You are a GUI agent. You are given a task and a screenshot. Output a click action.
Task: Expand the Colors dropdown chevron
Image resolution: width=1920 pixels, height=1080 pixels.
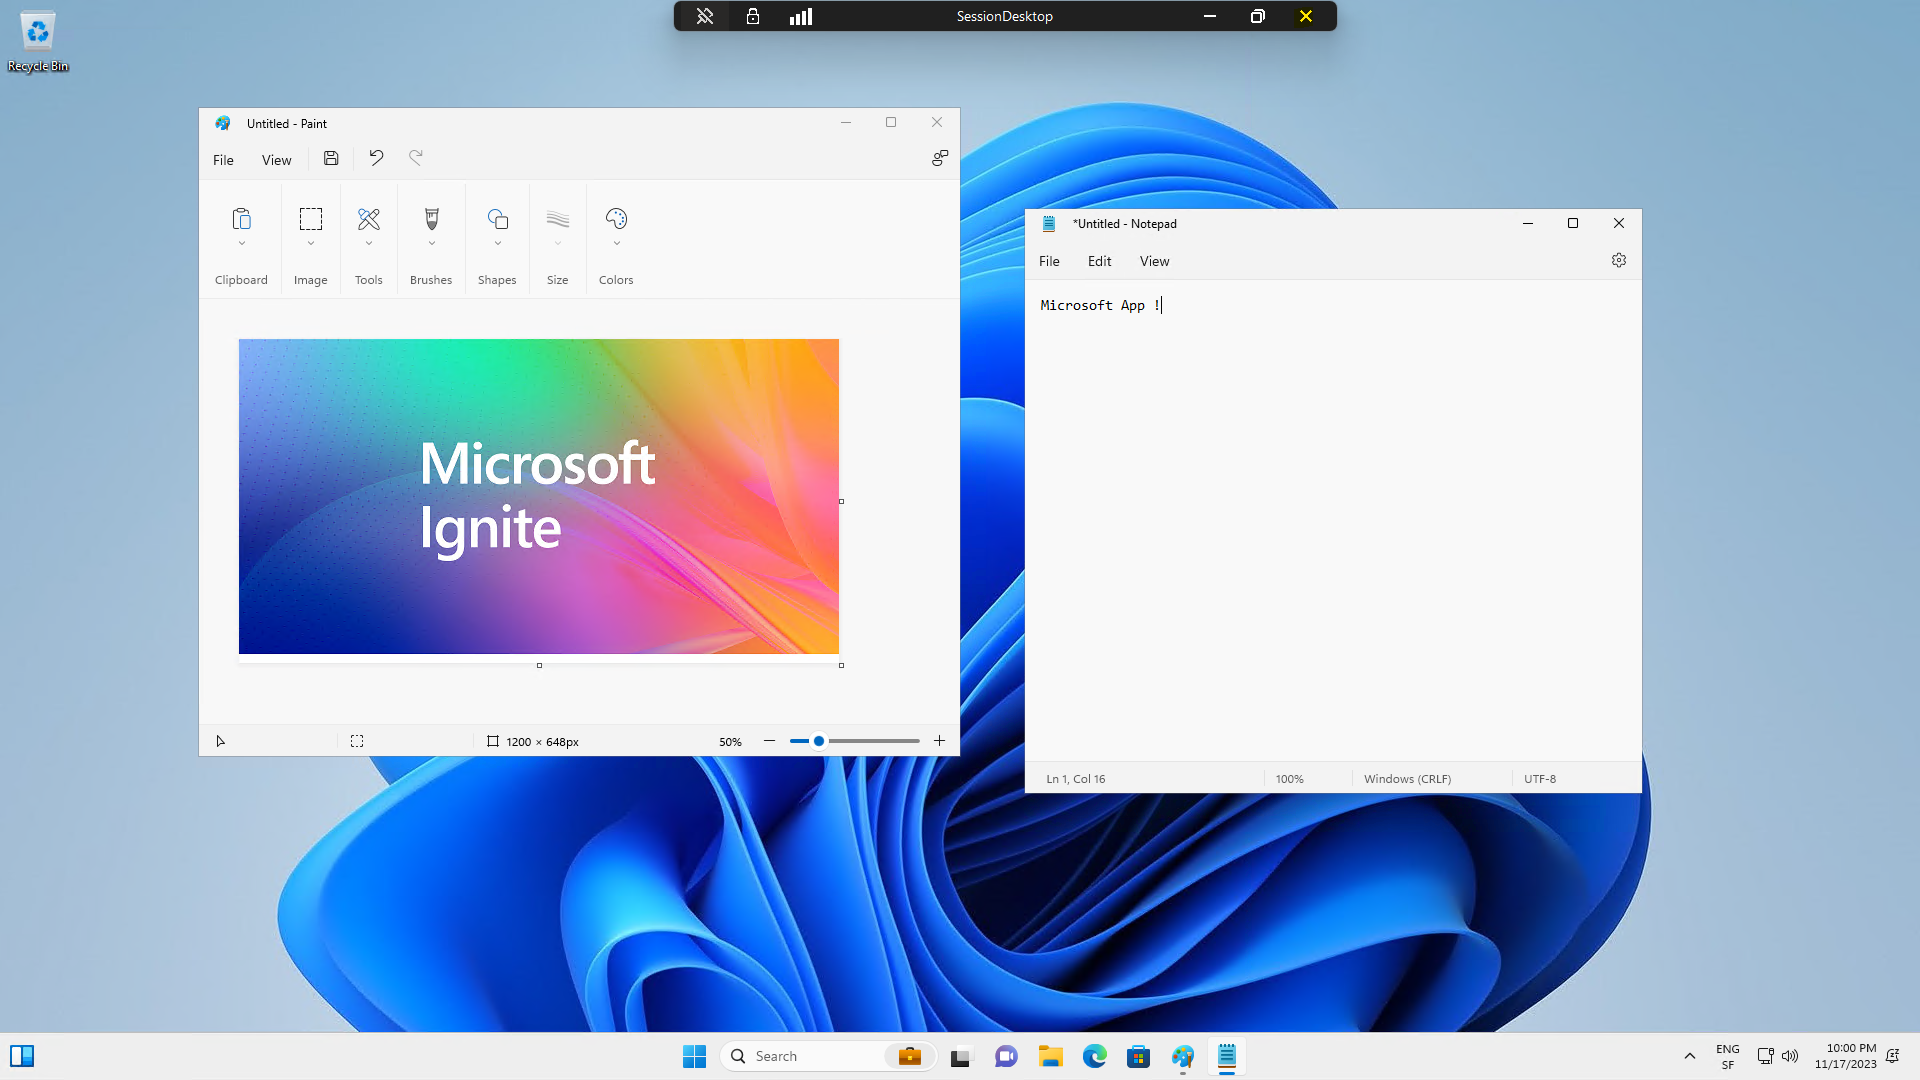click(616, 243)
